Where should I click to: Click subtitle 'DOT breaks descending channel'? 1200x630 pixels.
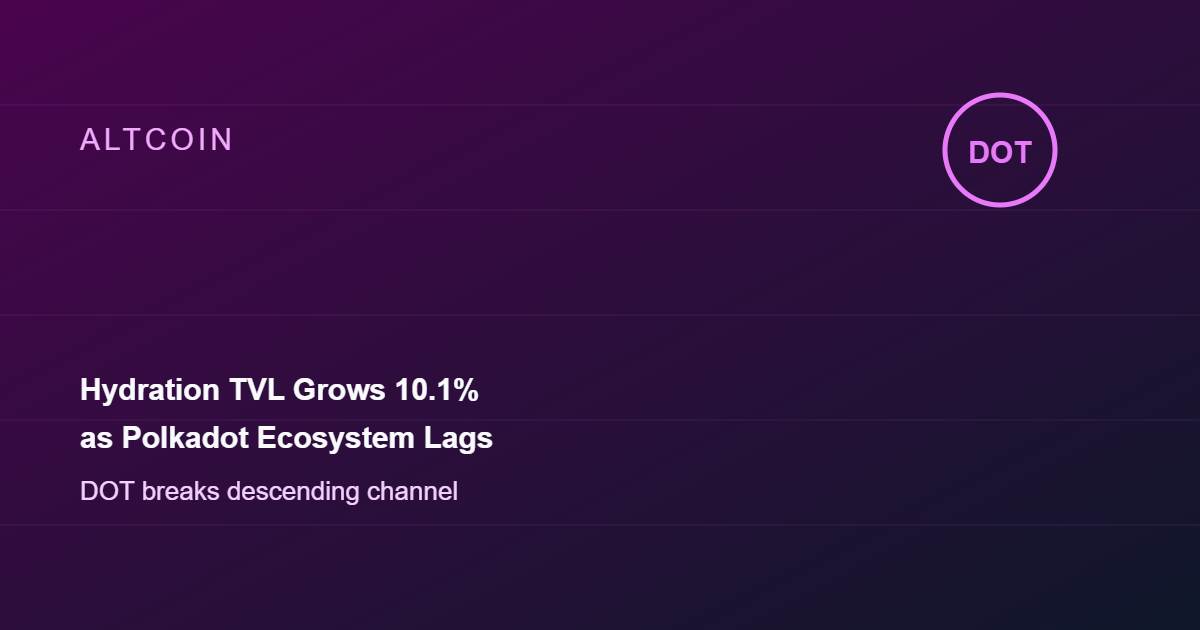[x=269, y=492]
